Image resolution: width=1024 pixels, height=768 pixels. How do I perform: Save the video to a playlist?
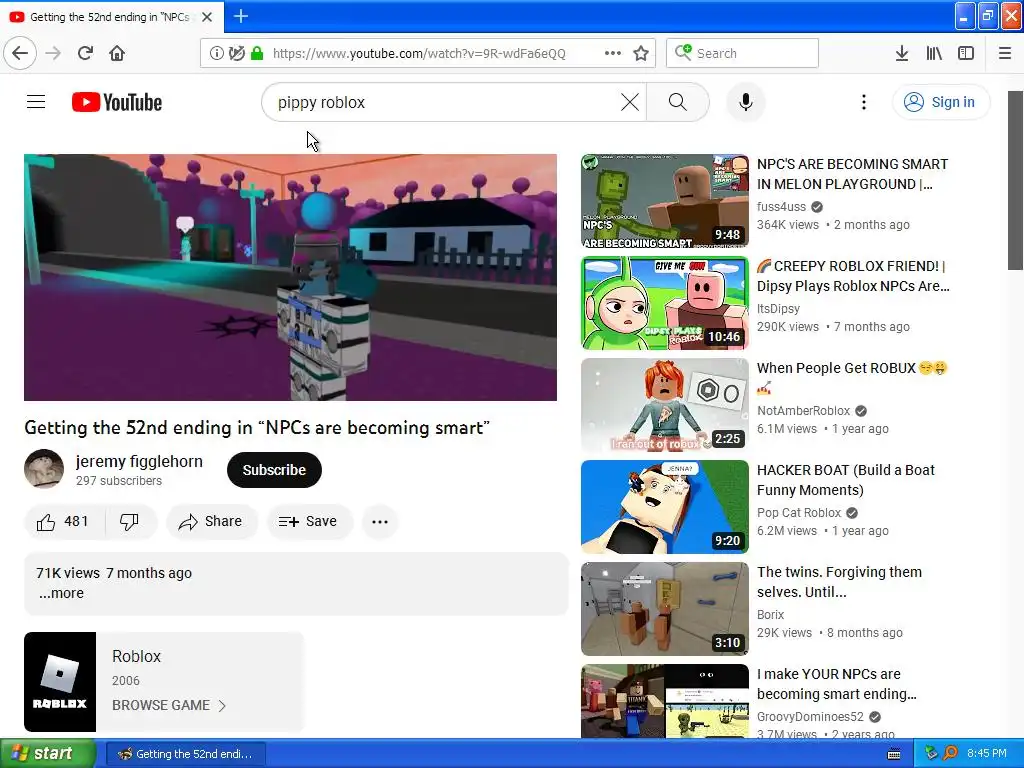(309, 521)
